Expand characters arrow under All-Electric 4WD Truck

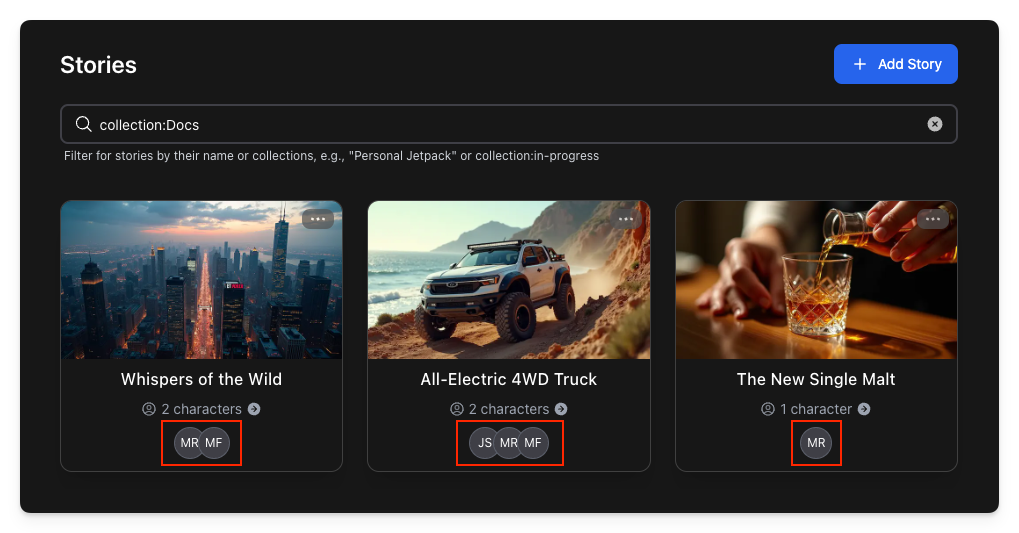pyautogui.click(x=561, y=409)
